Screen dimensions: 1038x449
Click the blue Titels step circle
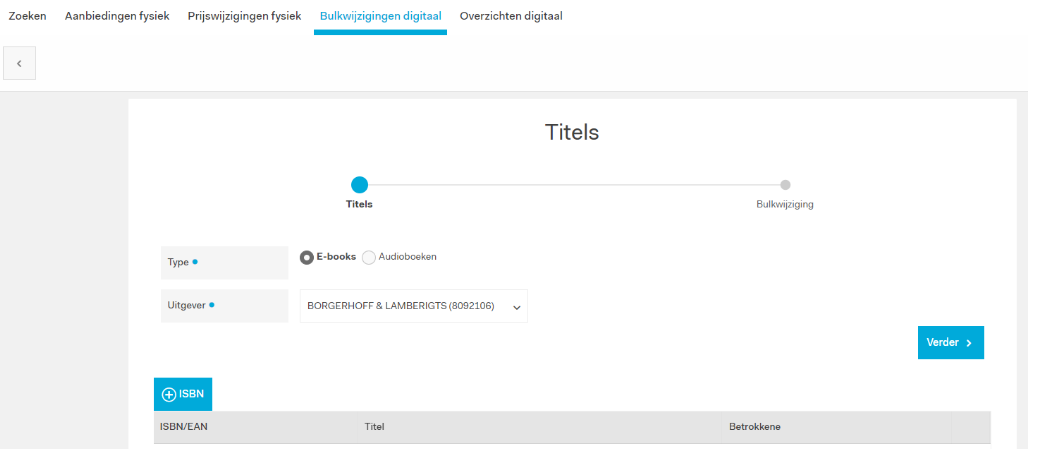(360, 185)
